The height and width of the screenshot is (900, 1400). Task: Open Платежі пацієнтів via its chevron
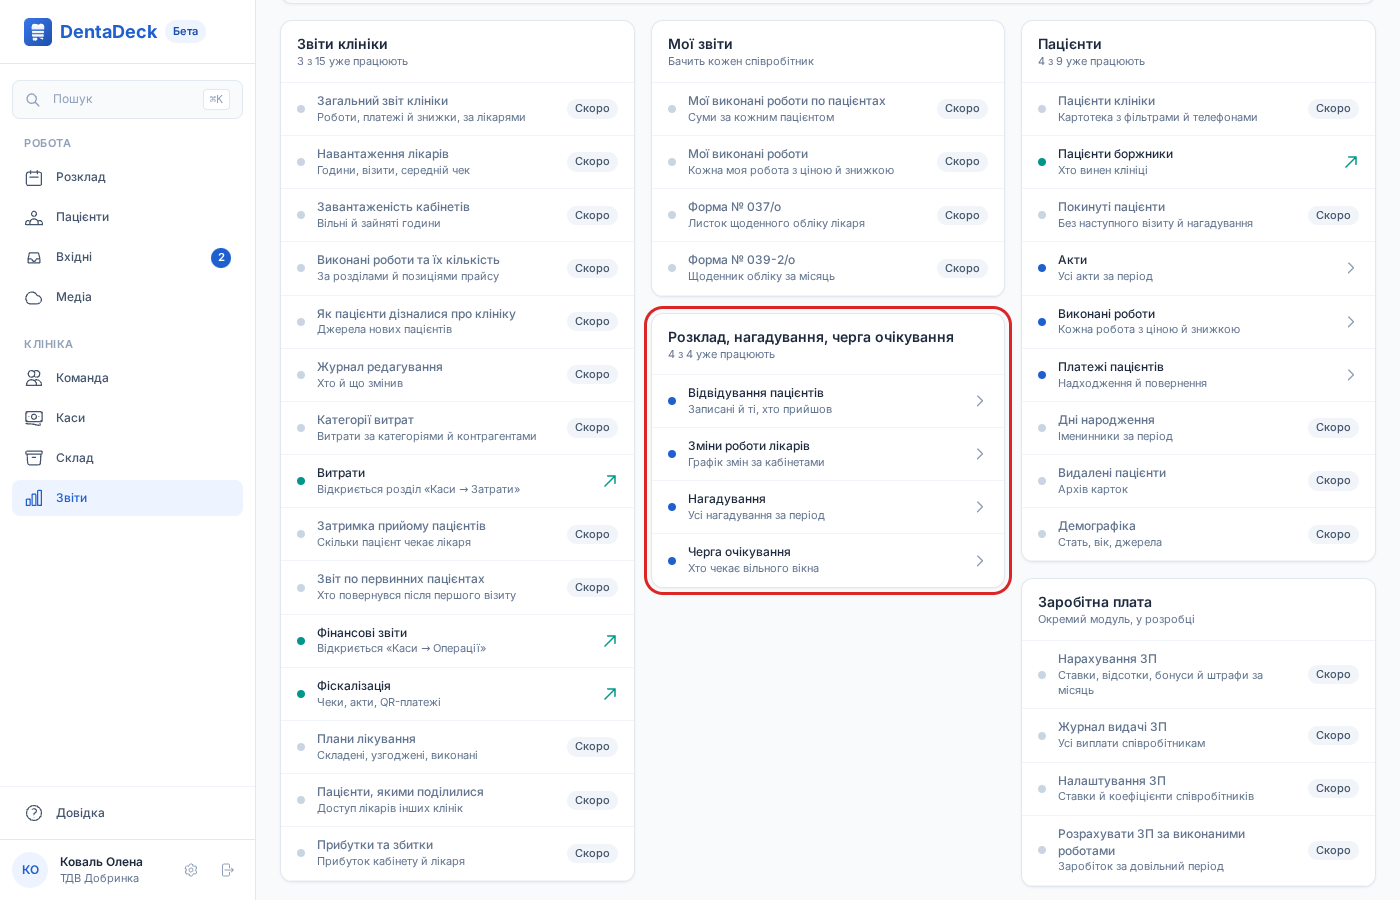click(x=1351, y=375)
